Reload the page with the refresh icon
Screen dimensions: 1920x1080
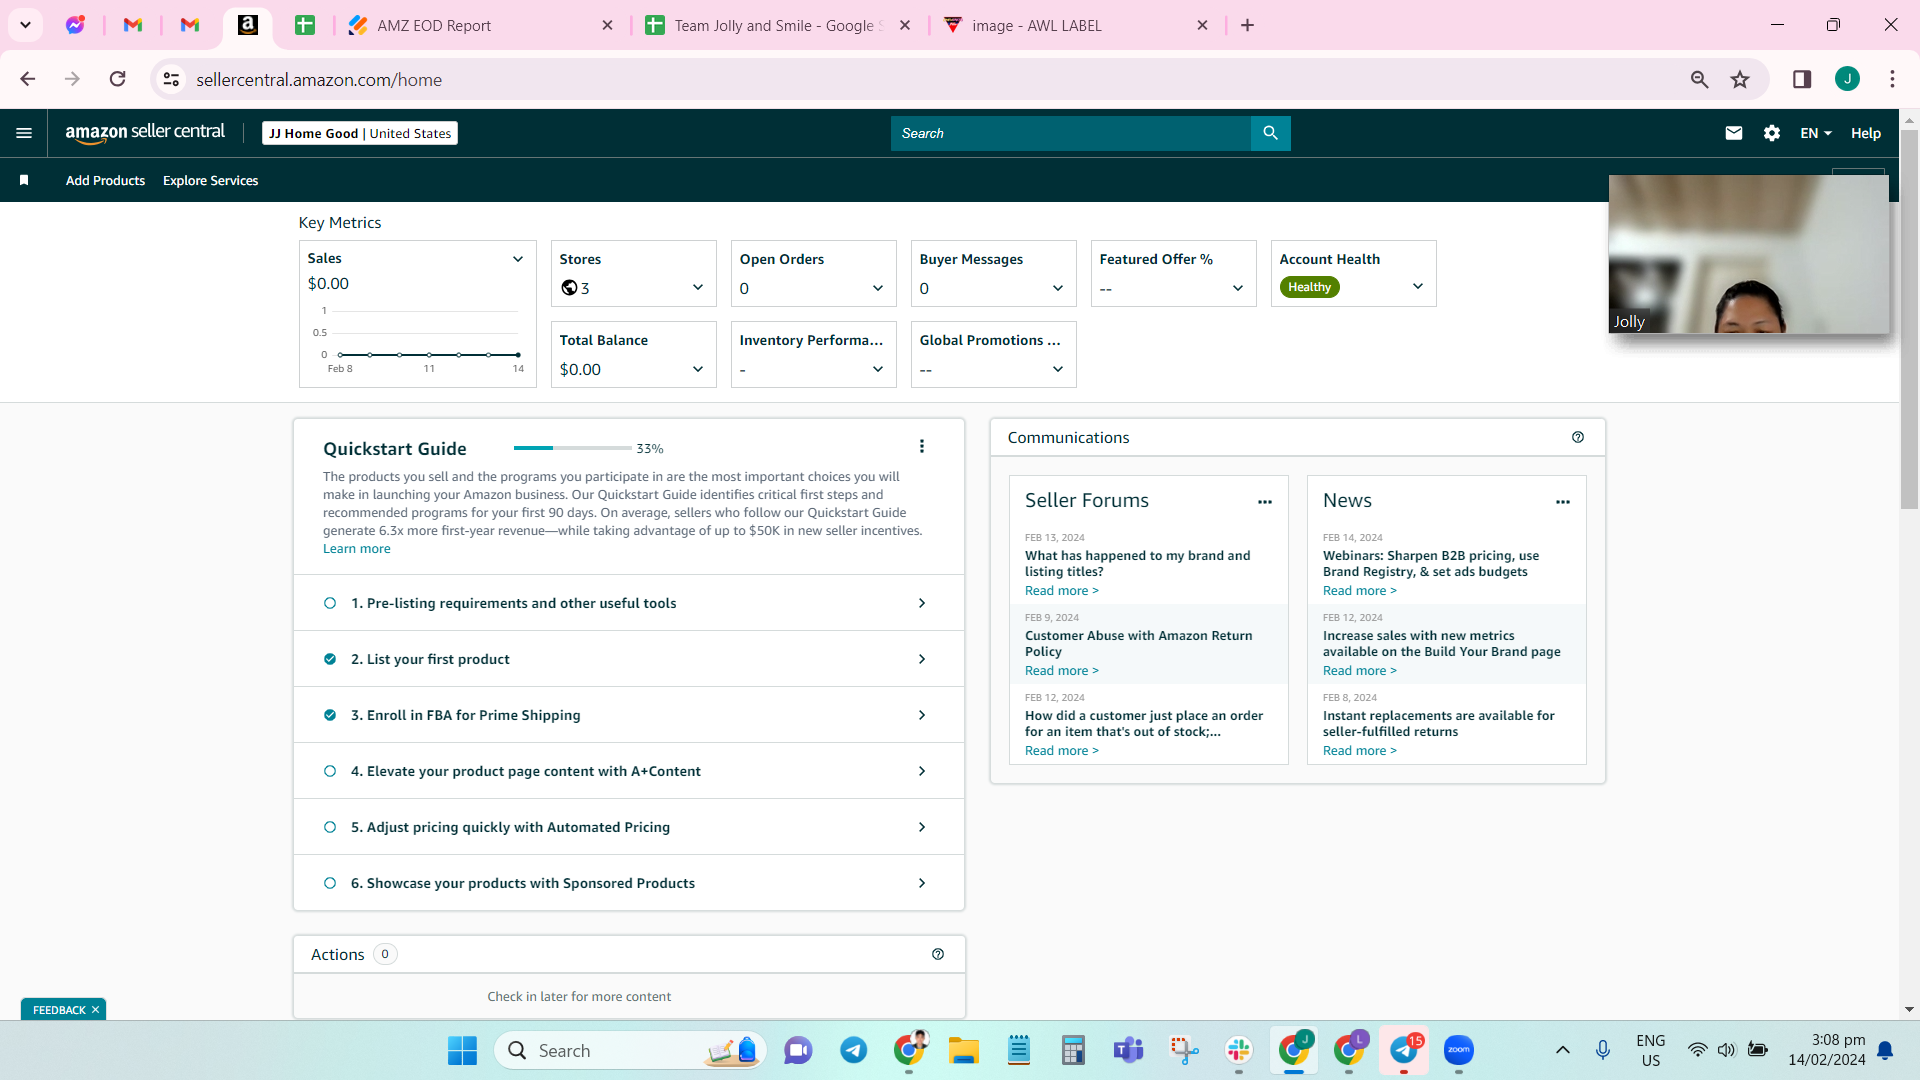tap(118, 79)
